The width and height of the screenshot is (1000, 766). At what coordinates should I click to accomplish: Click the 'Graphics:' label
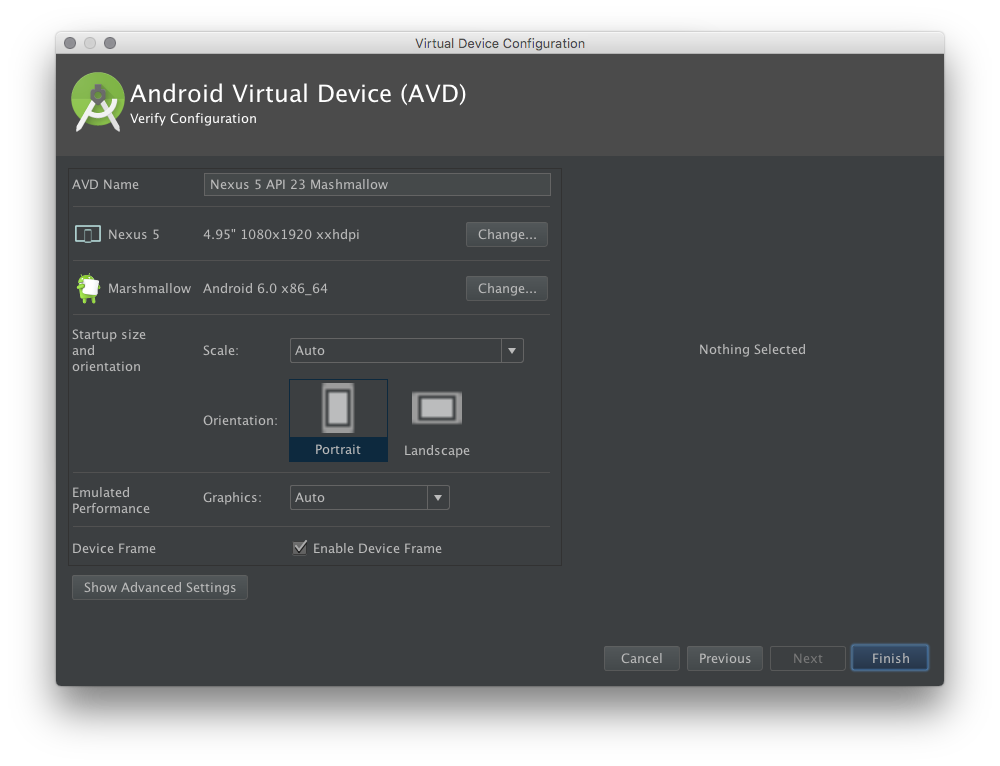(232, 497)
